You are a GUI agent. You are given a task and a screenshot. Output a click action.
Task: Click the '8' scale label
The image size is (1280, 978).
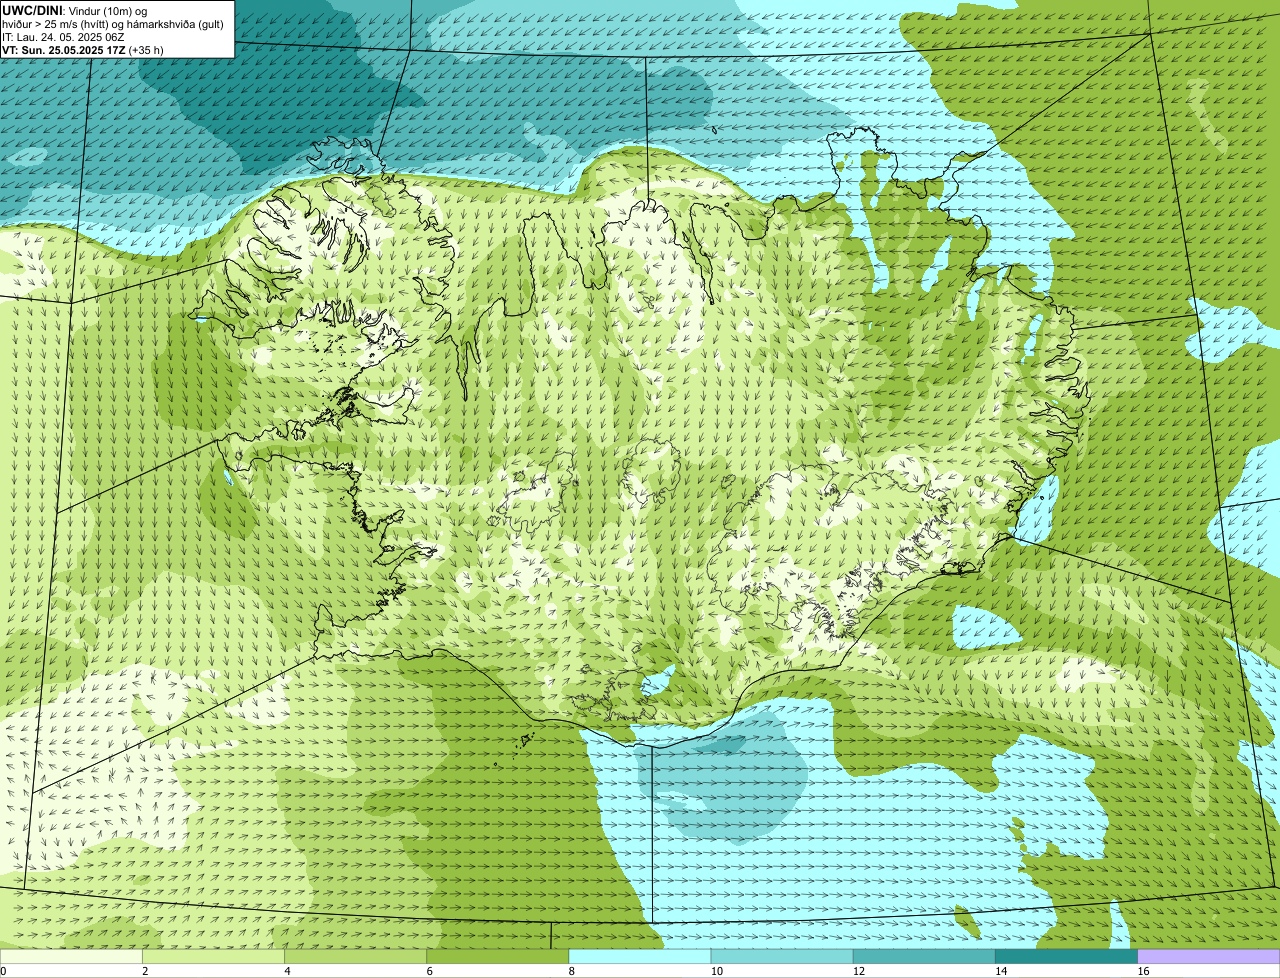[x=571, y=971]
